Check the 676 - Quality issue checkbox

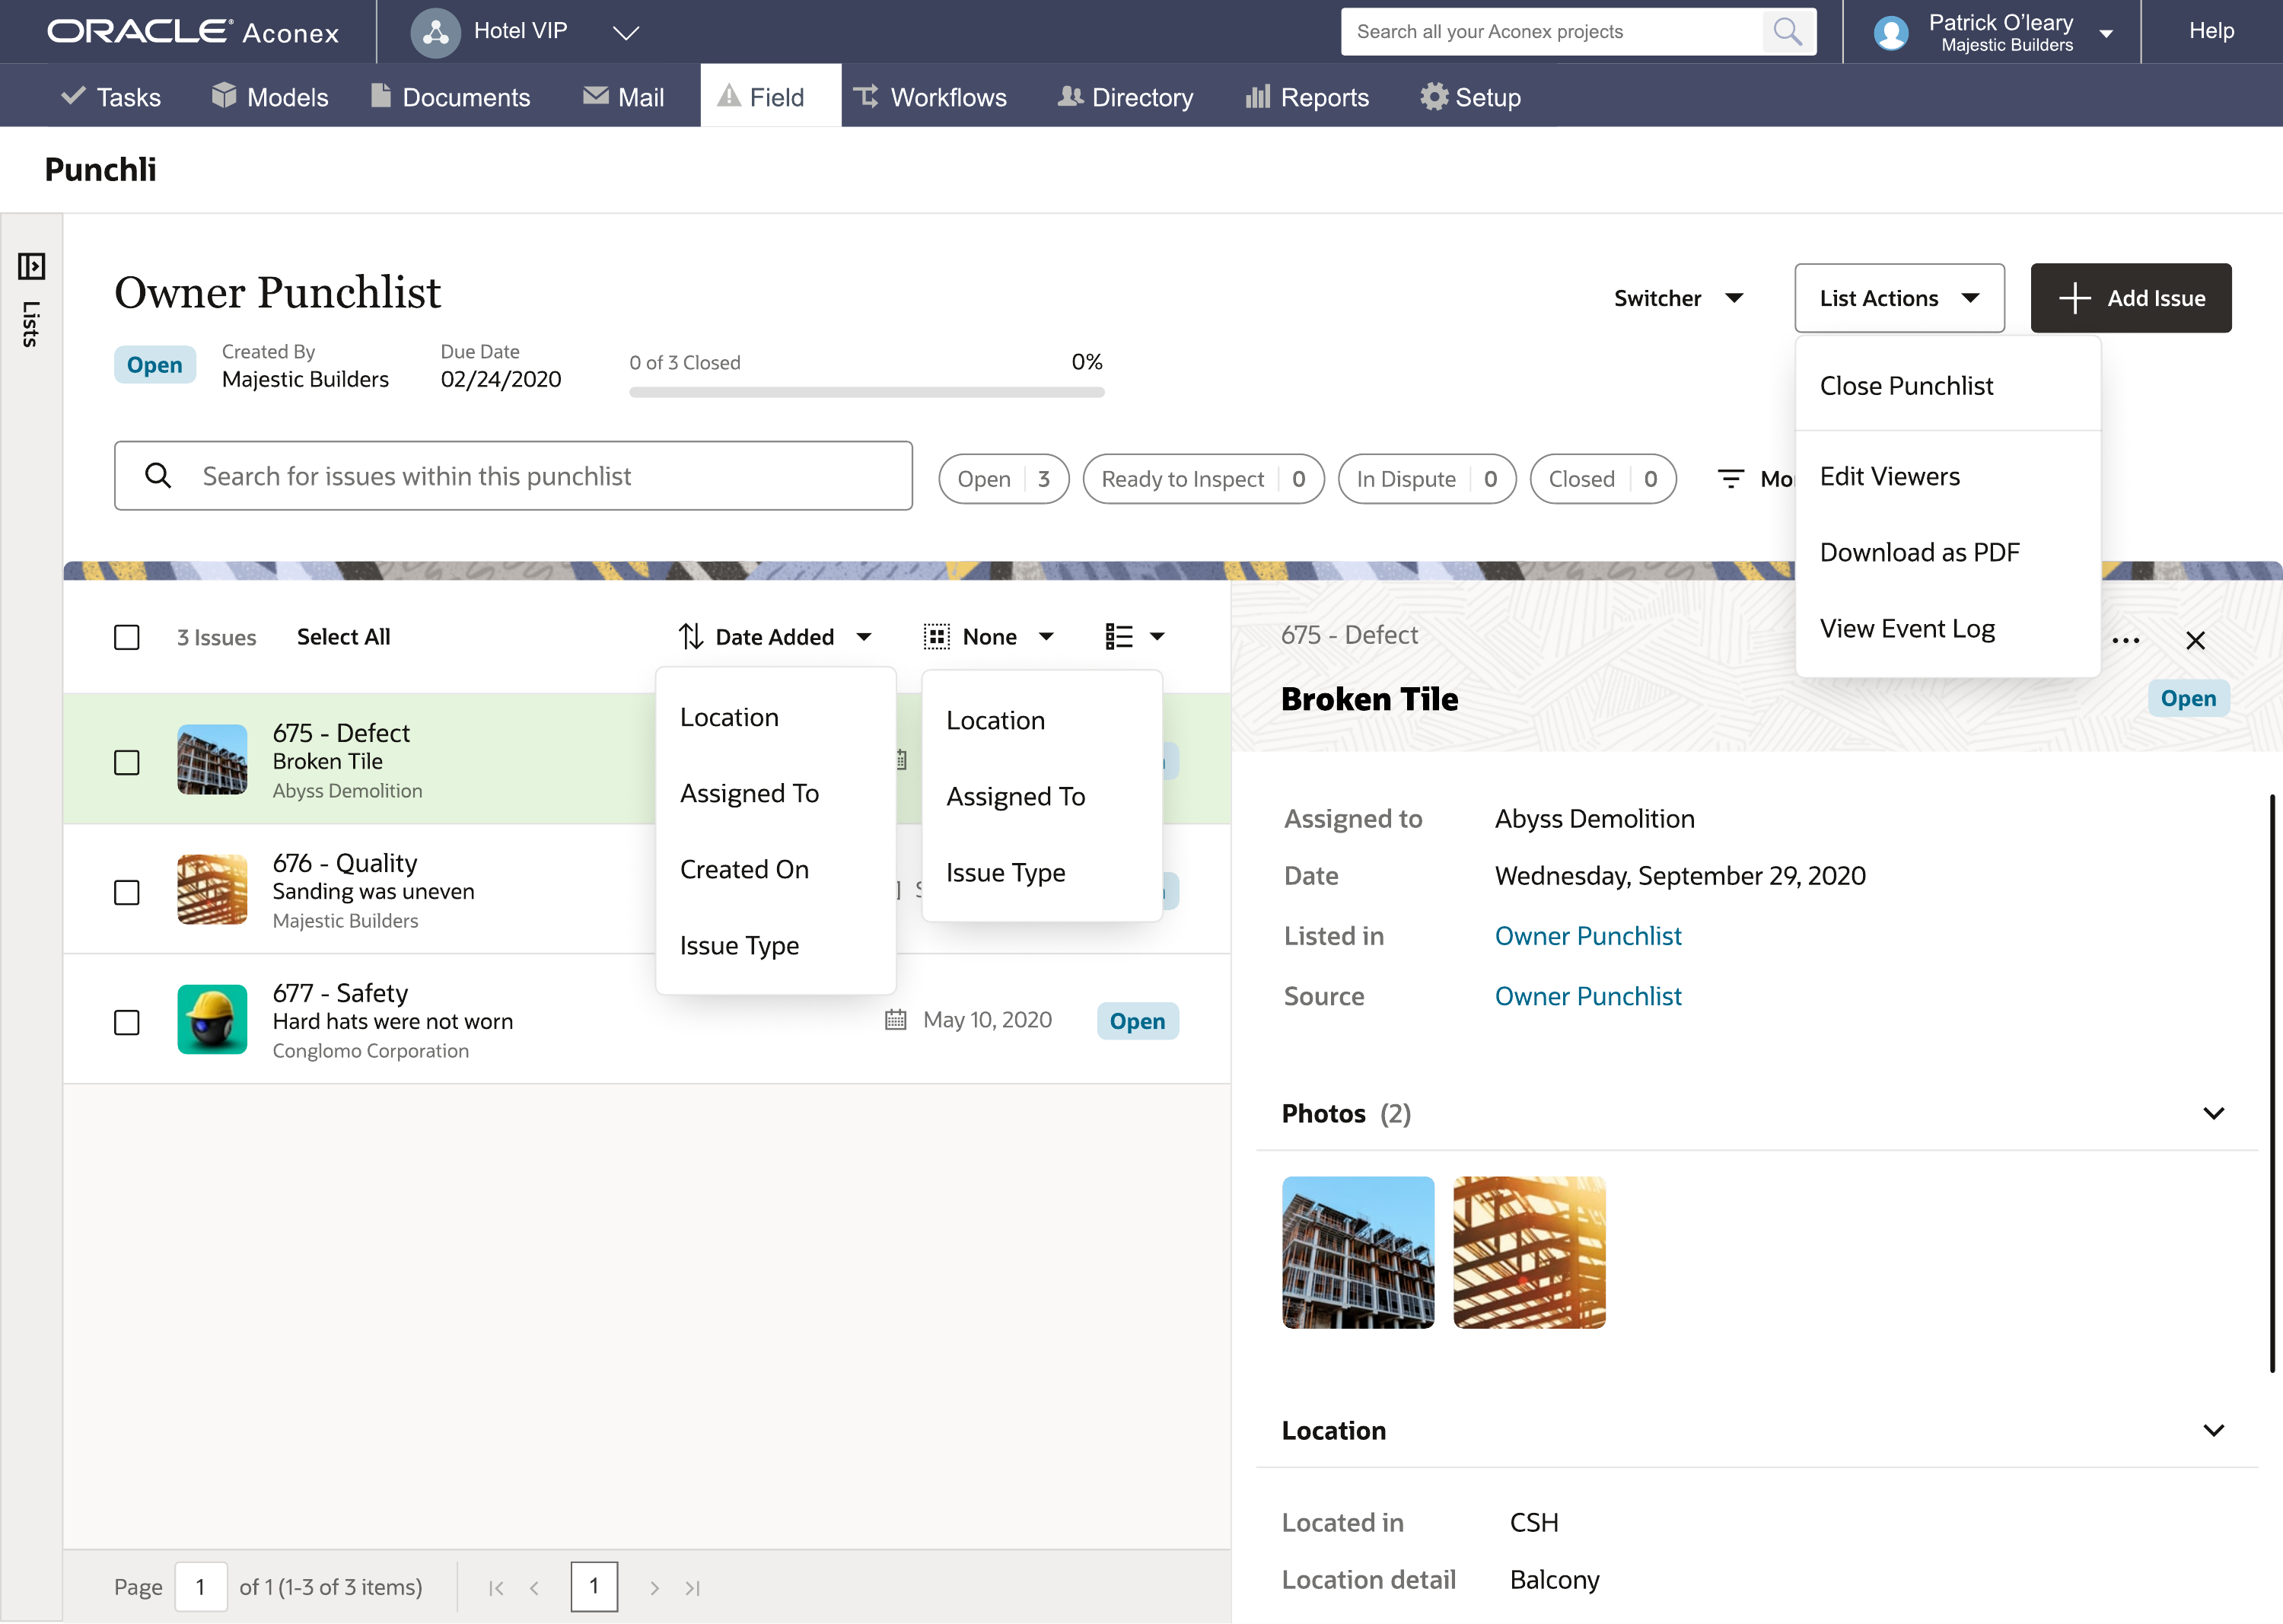pyautogui.click(x=127, y=892)
